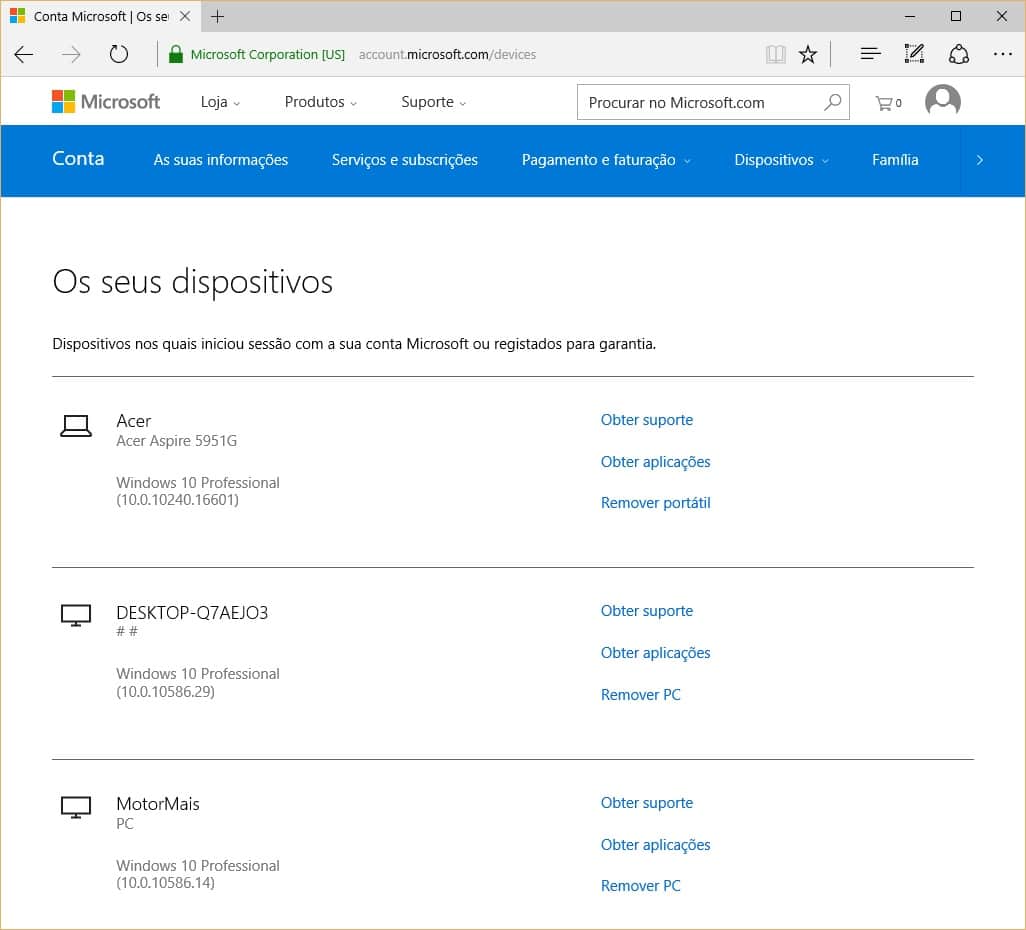Open the Edge Hub icon
The image size is (1026, 930).
tap(870, 54)
